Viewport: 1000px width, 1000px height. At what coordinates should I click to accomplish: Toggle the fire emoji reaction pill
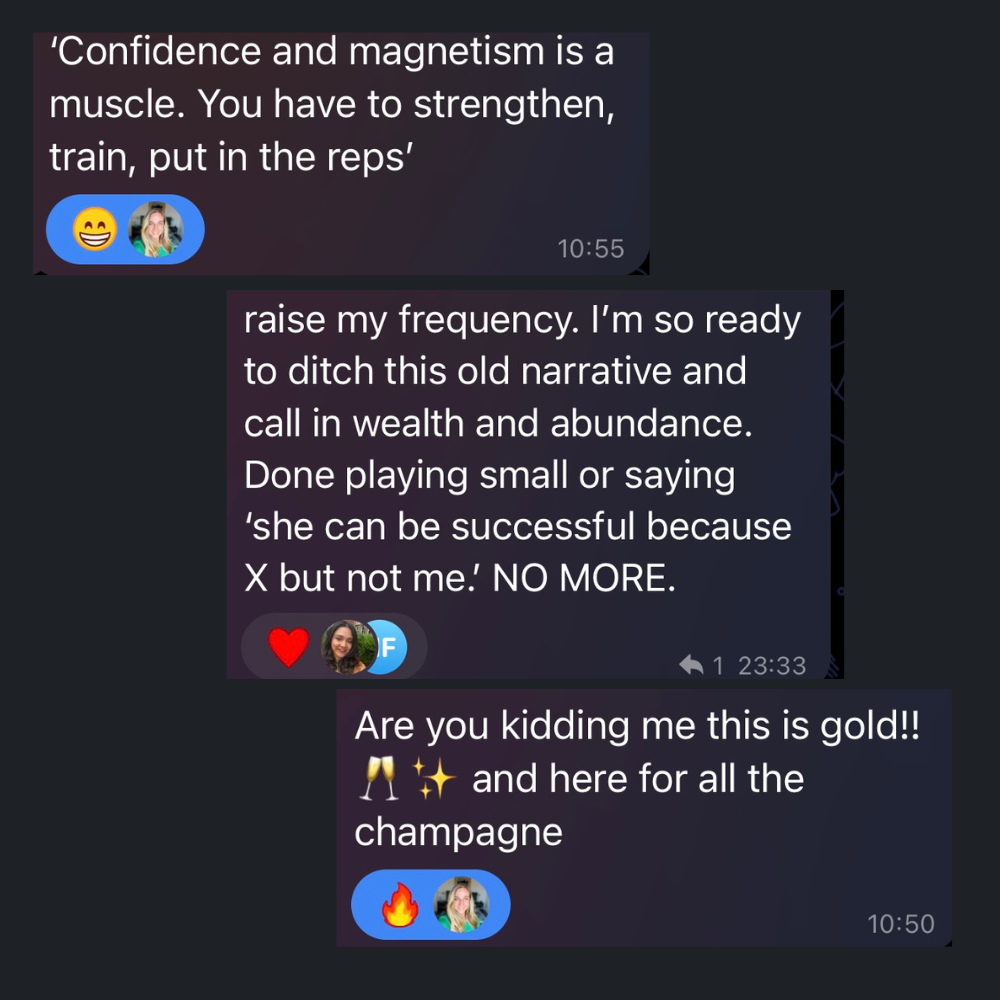tap(430, 904)
